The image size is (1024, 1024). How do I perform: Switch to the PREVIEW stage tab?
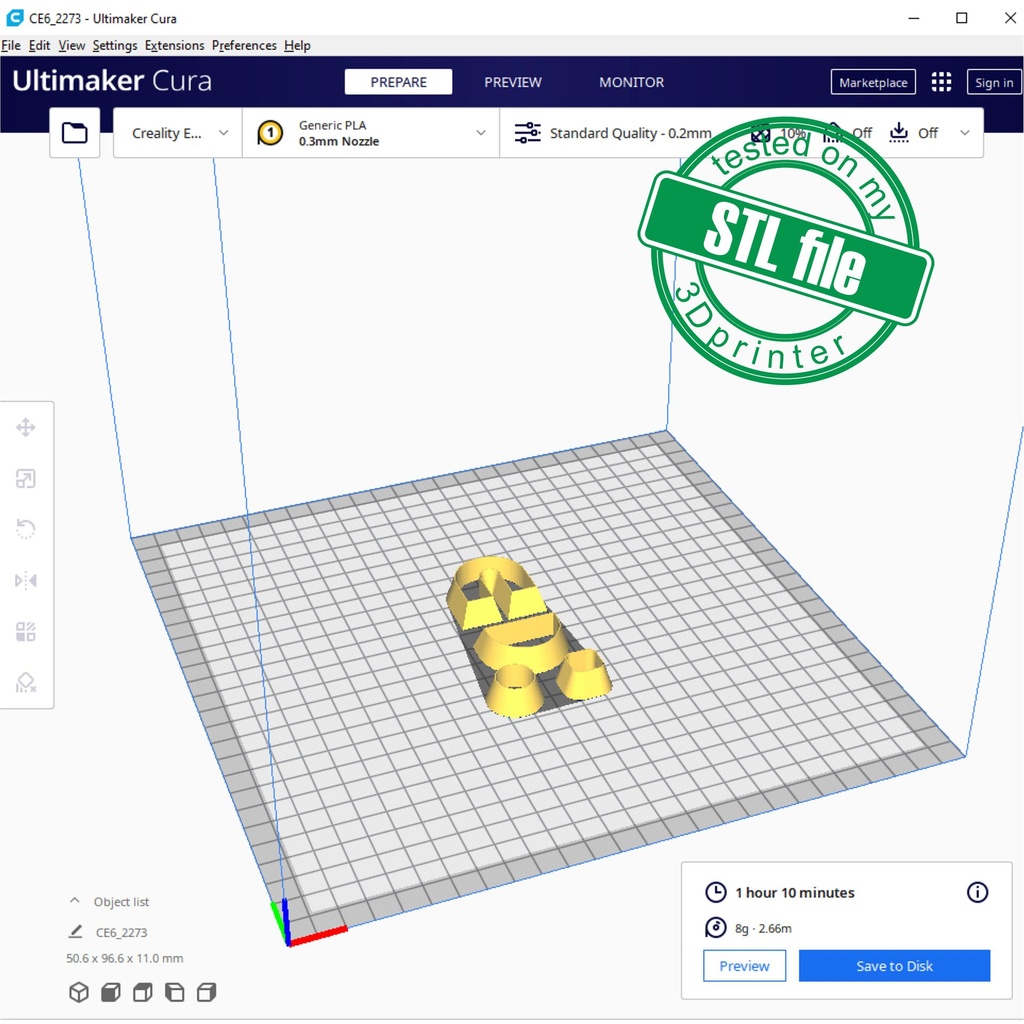513,82
